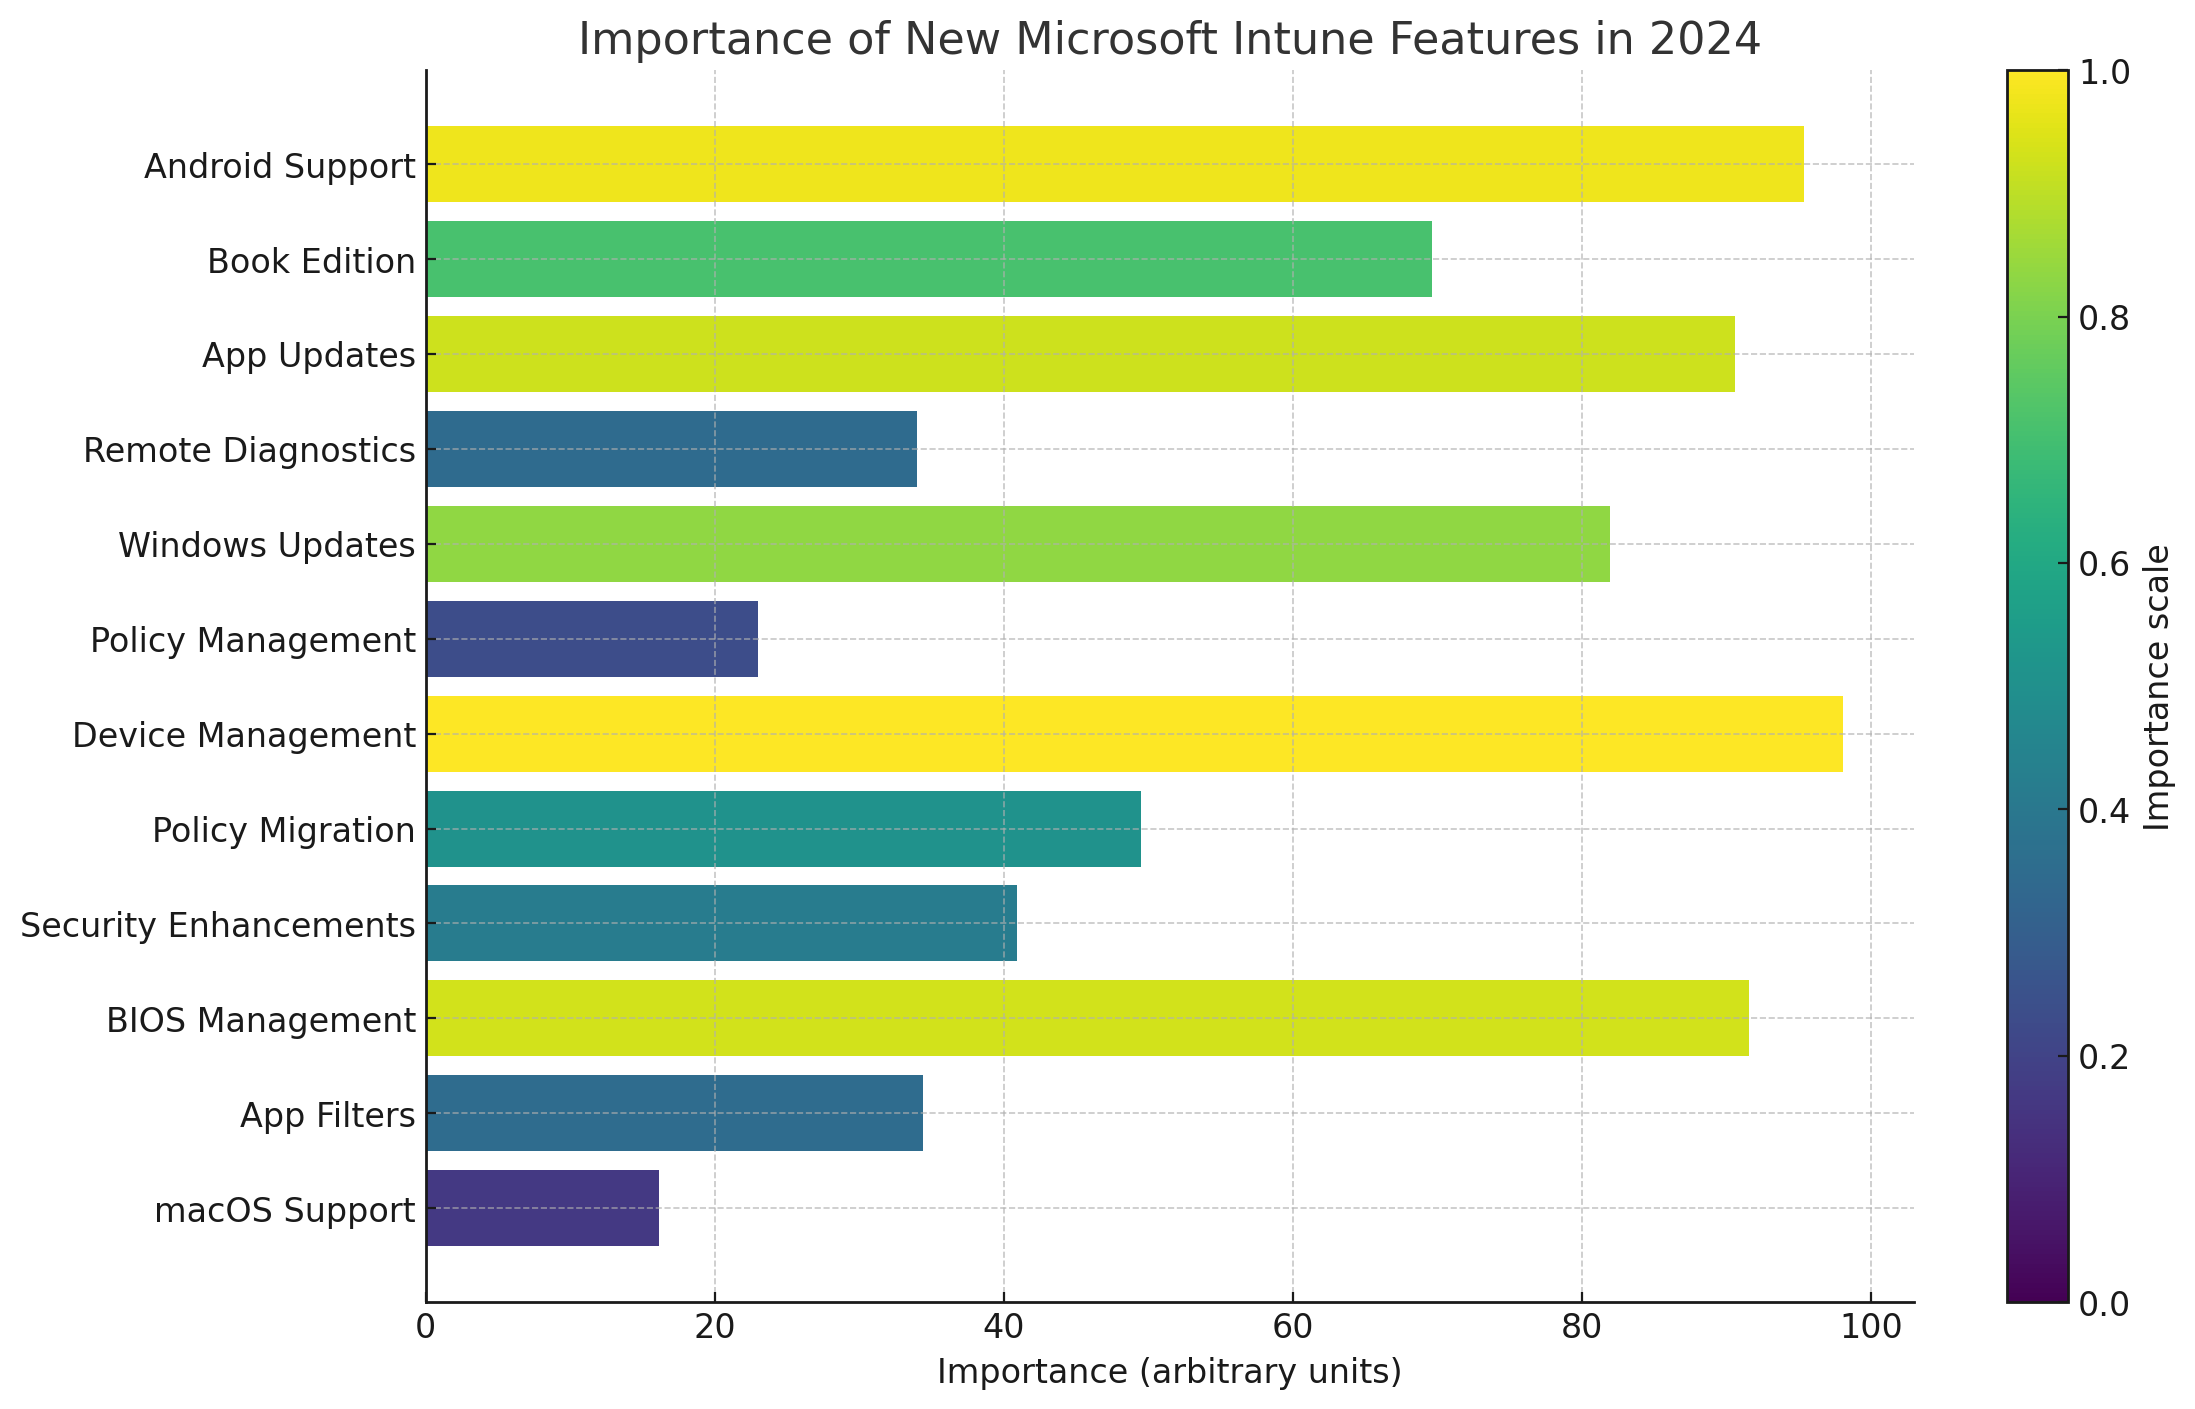The height and width of the screenshot is (1409, 2195).
Task: Click the Remote Diagnostics blue bar
Action: 671,449
